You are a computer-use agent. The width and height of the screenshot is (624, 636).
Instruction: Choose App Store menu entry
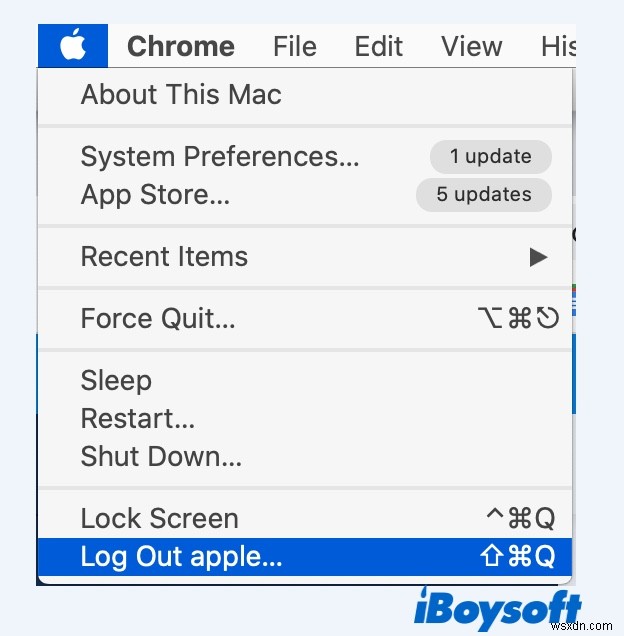point(155,195)
